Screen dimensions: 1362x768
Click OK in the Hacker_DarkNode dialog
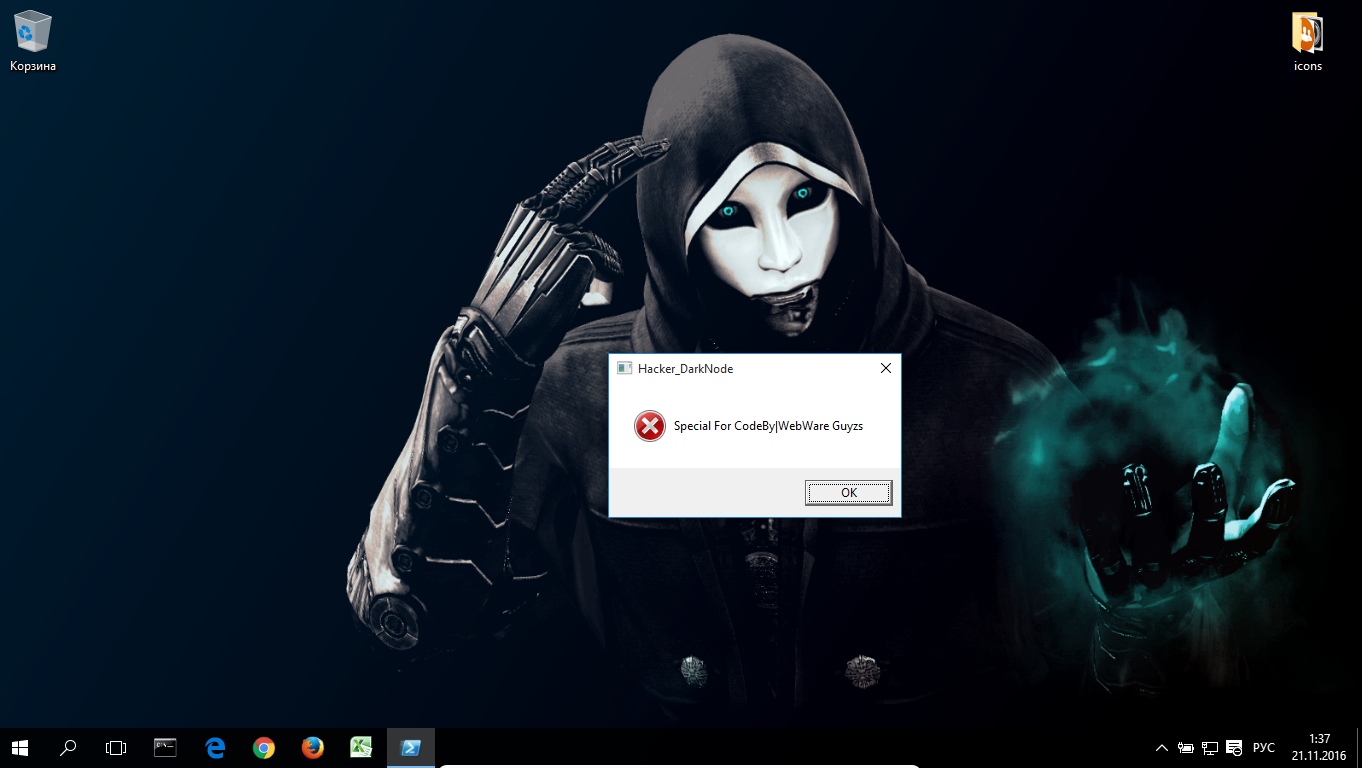[848, 492]
